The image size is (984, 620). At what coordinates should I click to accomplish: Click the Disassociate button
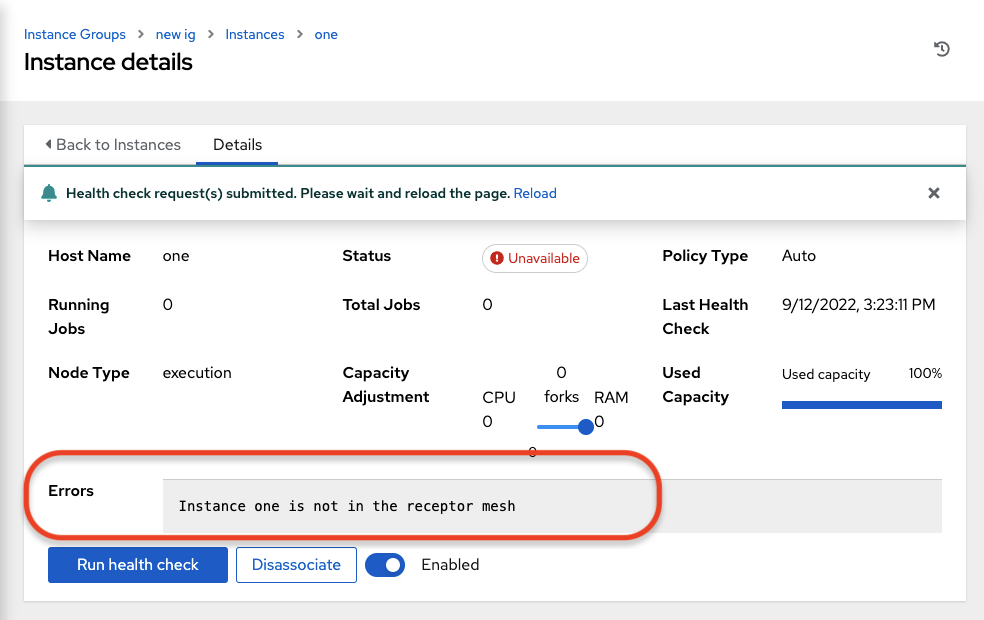pos(296,565)
